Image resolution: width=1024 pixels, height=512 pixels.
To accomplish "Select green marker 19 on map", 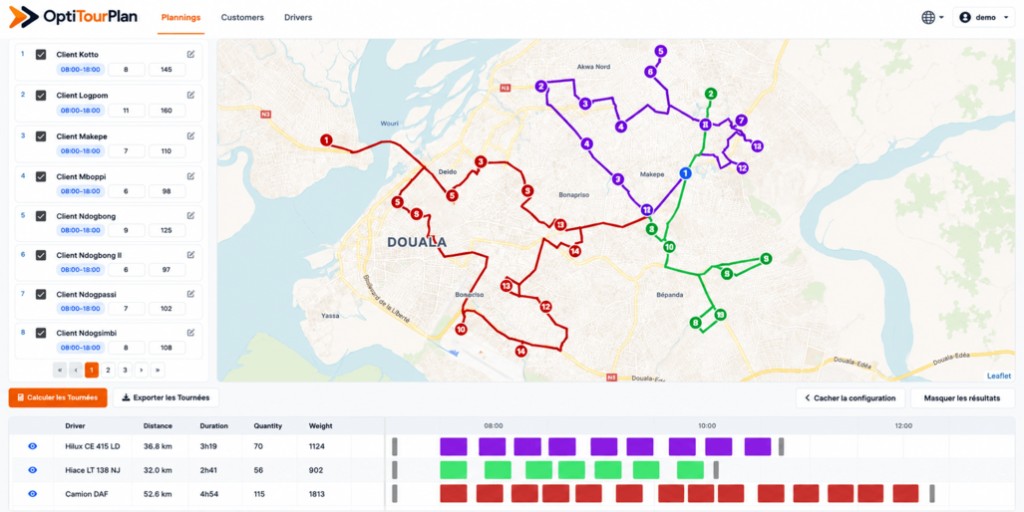I will pos(720,315).
